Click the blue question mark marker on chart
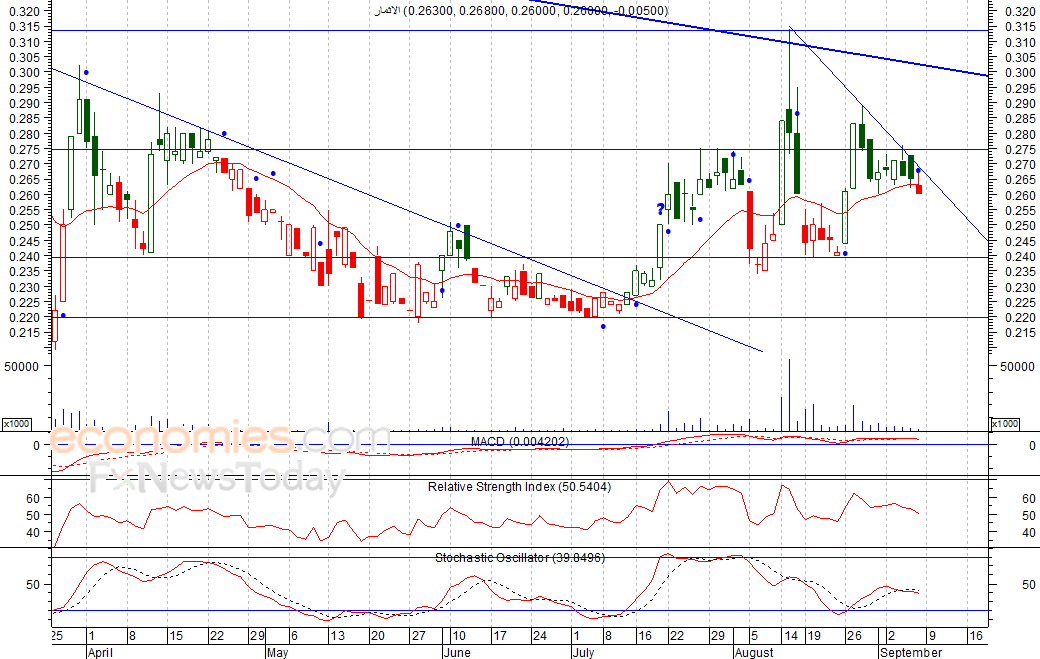The width and height of the screenshot is (1040, 659). coord(661,210)
